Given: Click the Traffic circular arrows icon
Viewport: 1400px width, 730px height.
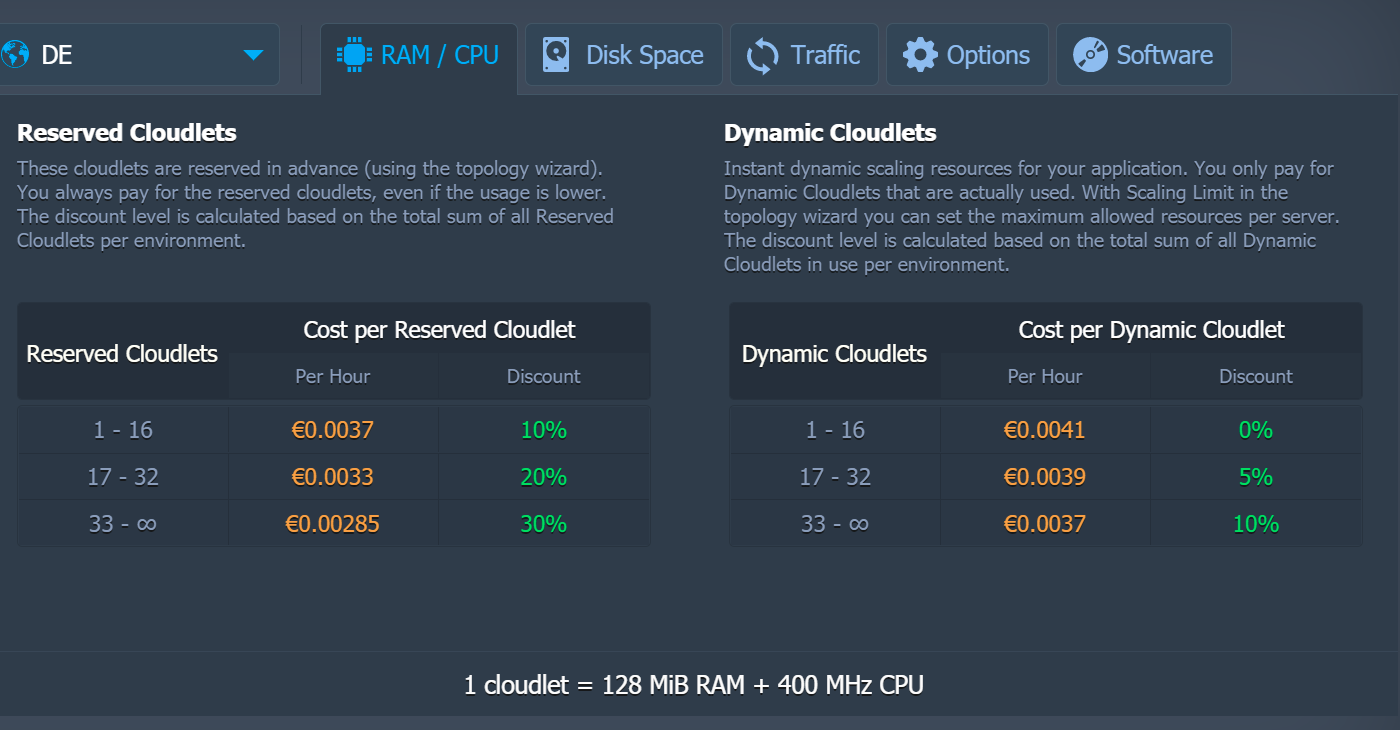Looking at the screenshot, I should [762, 55].
